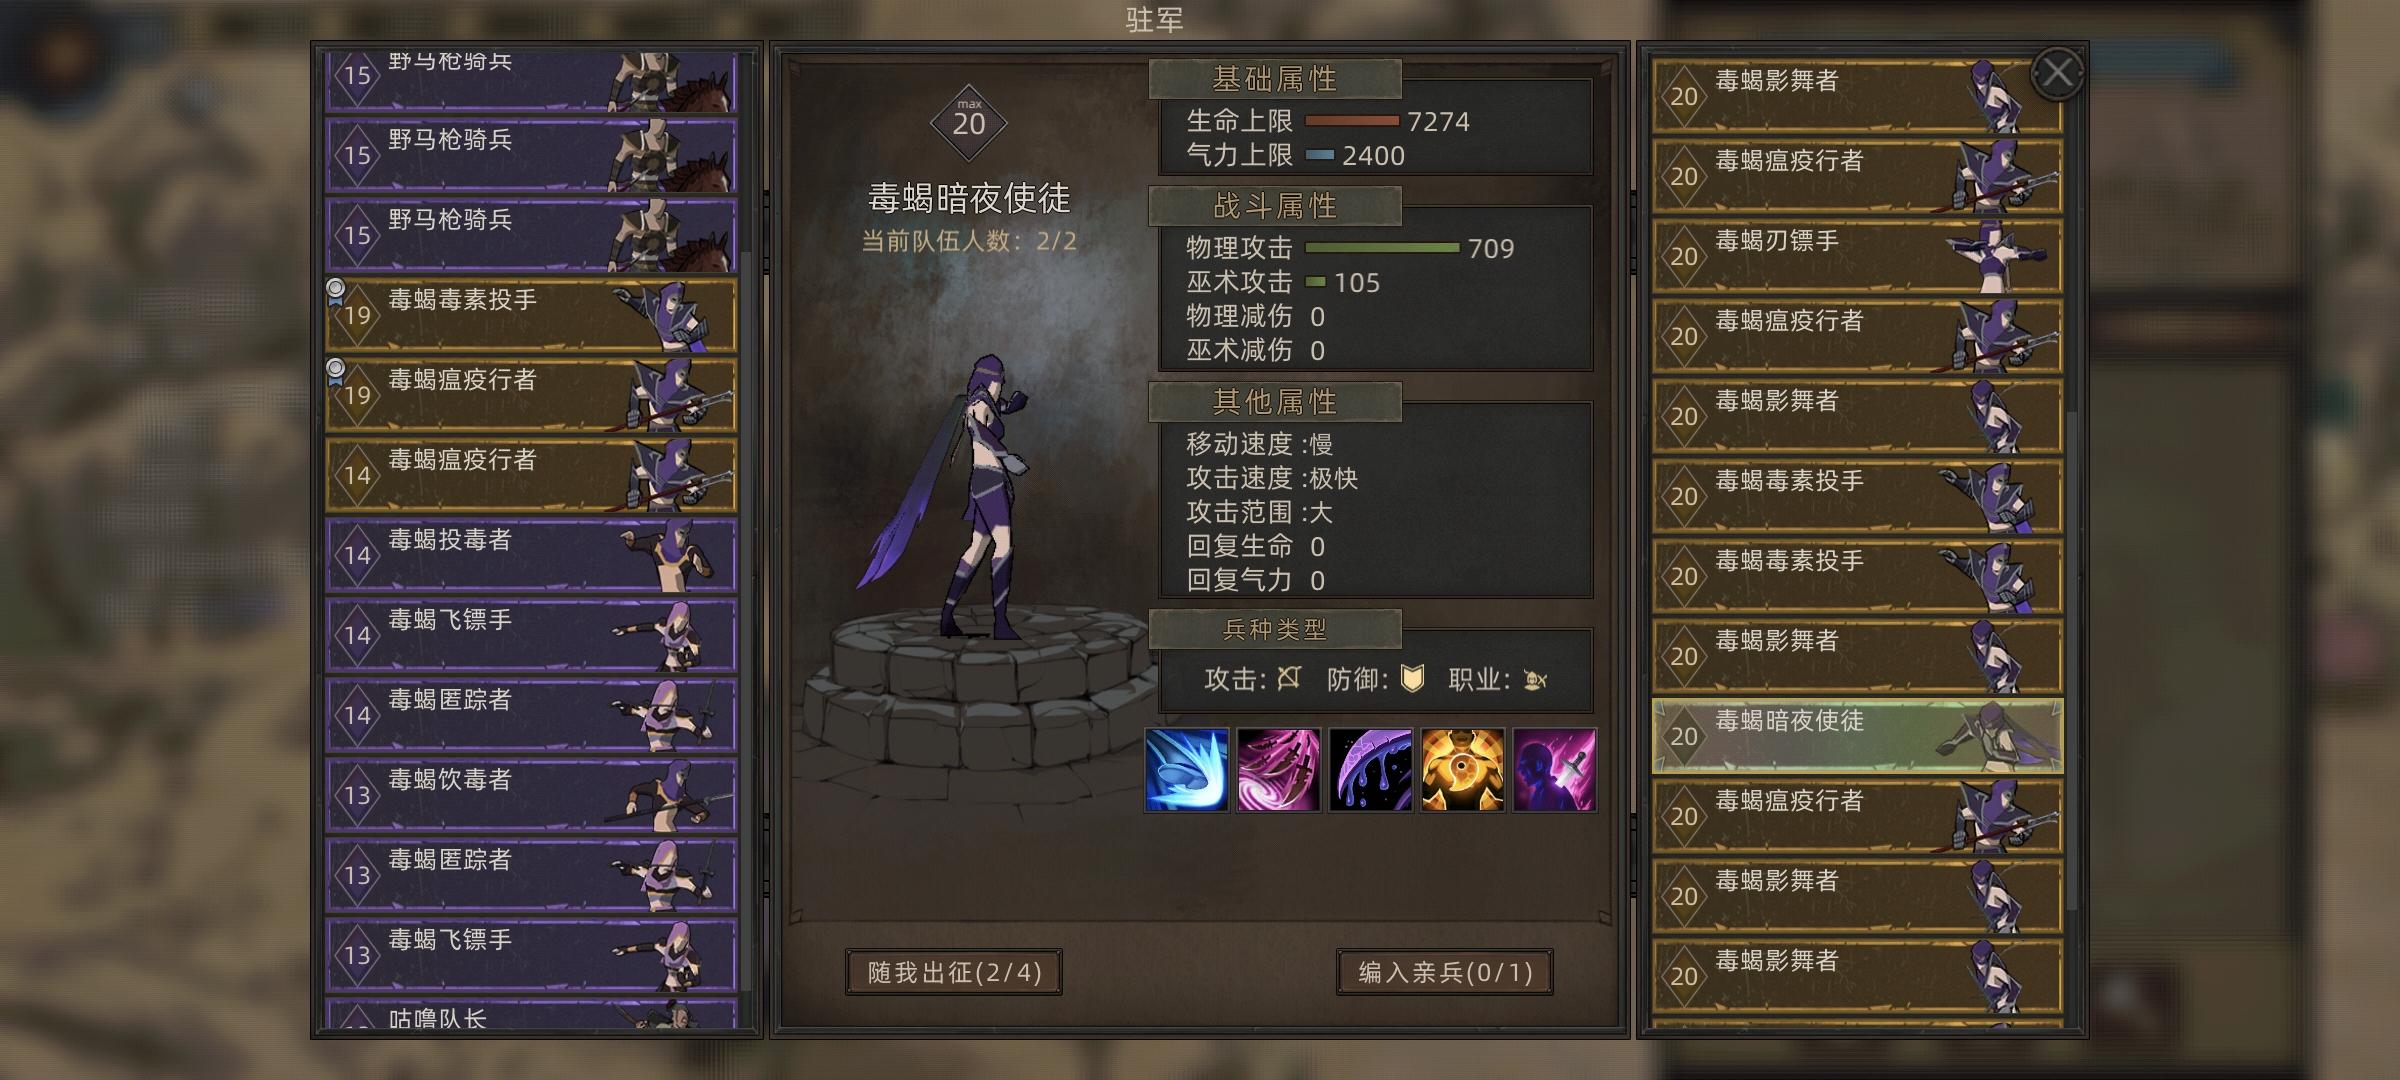Select level 19 毒蝎毒素投手 with medal
Screen dimensions: 2400x1080
click(531, 315)
